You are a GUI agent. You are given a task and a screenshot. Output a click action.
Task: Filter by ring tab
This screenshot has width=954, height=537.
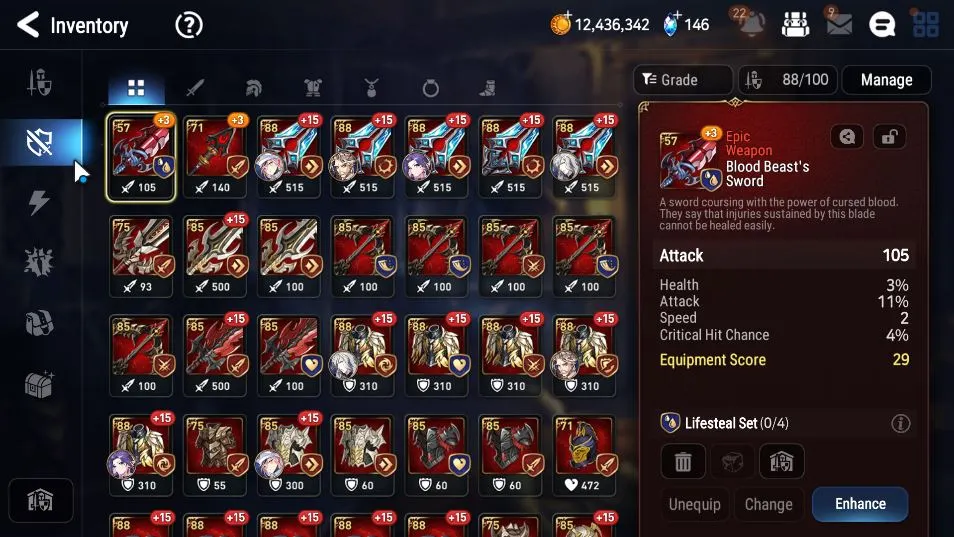tap(430, 89)
